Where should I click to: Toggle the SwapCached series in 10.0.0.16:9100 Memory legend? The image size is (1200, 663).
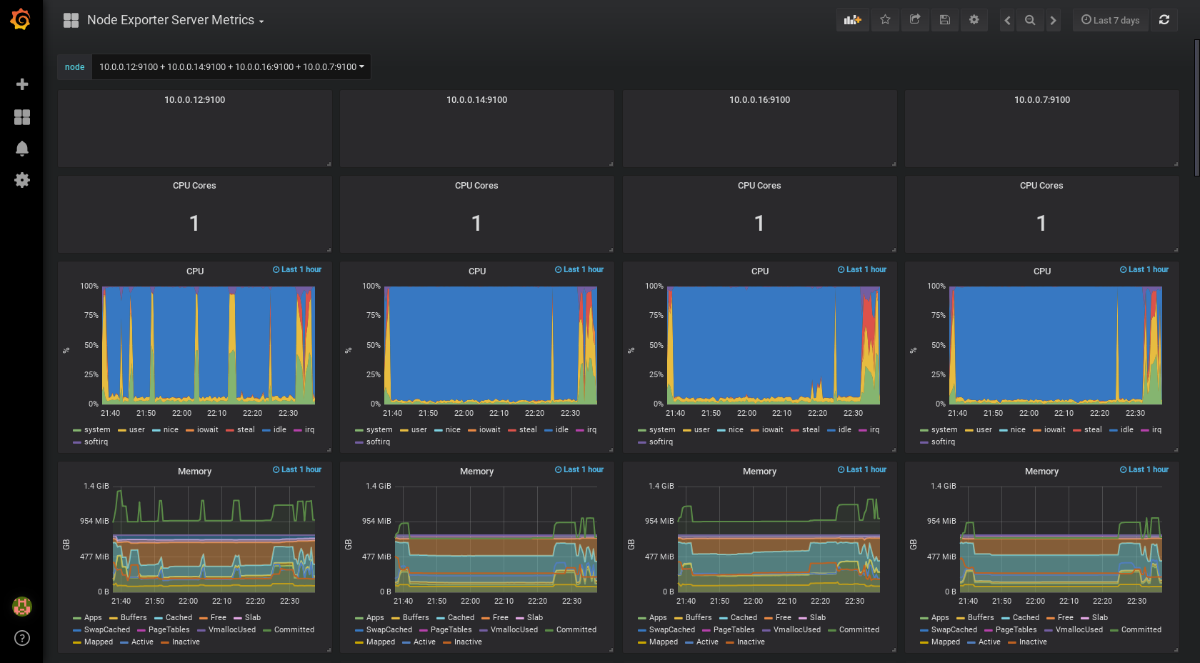click(x=671, y=630)
